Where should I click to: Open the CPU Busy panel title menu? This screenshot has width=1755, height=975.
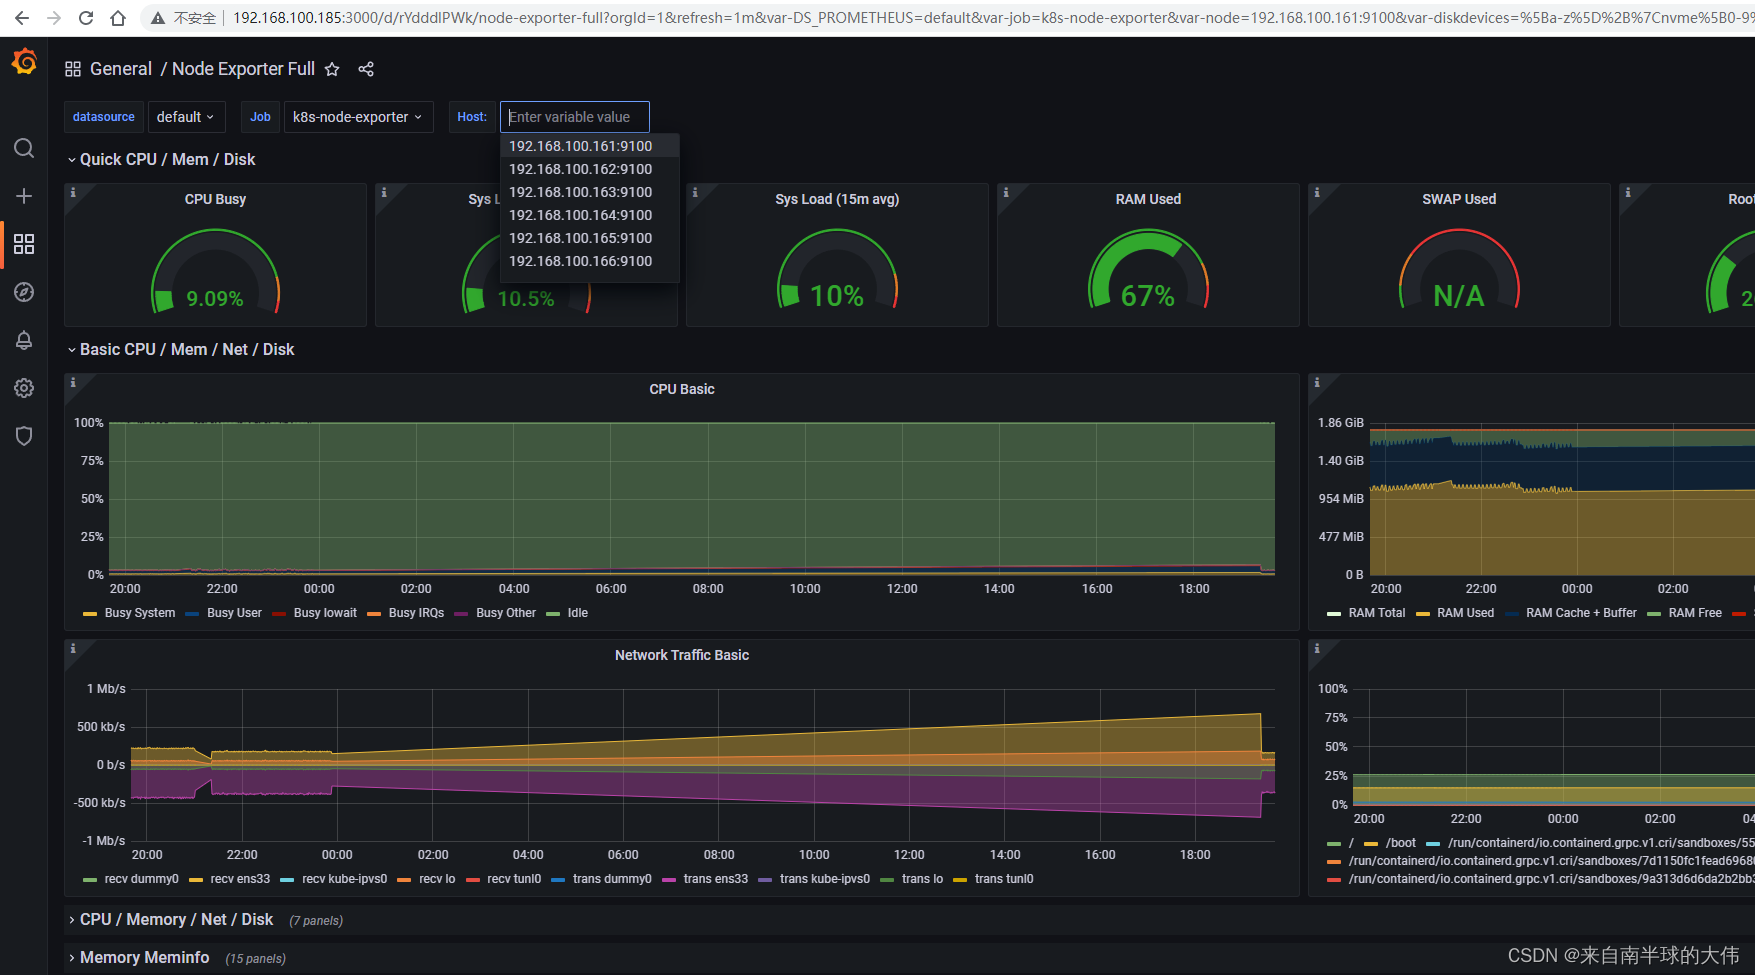[215, 199]
